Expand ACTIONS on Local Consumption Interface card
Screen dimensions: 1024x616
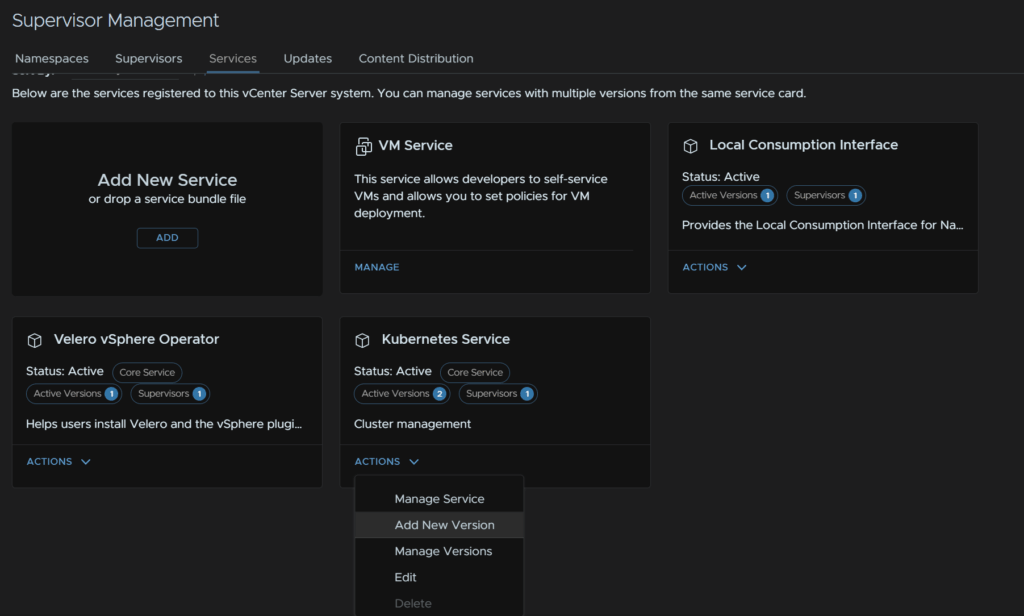coord(714,267)
